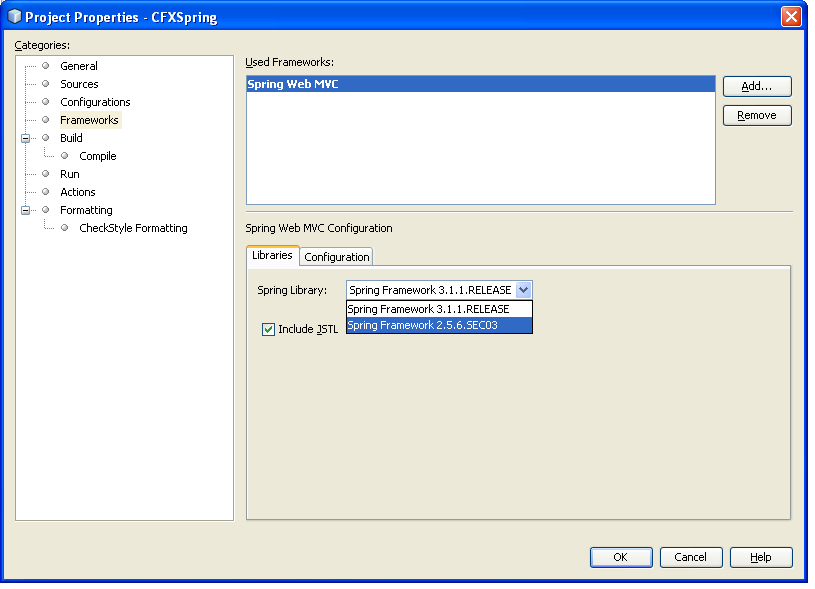Select the Build category node

point(71,138)
